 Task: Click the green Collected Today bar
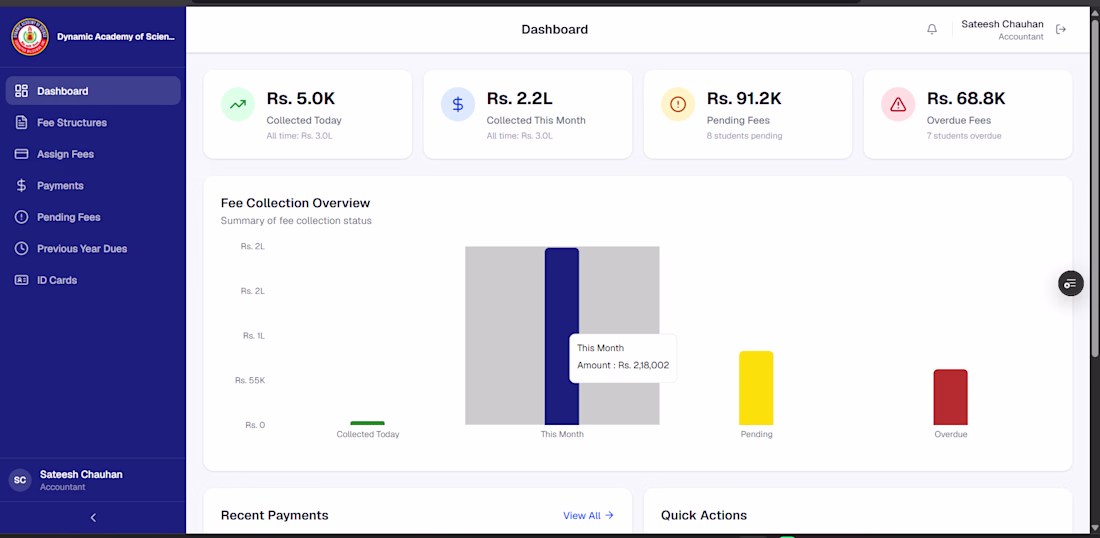[368, 423]
